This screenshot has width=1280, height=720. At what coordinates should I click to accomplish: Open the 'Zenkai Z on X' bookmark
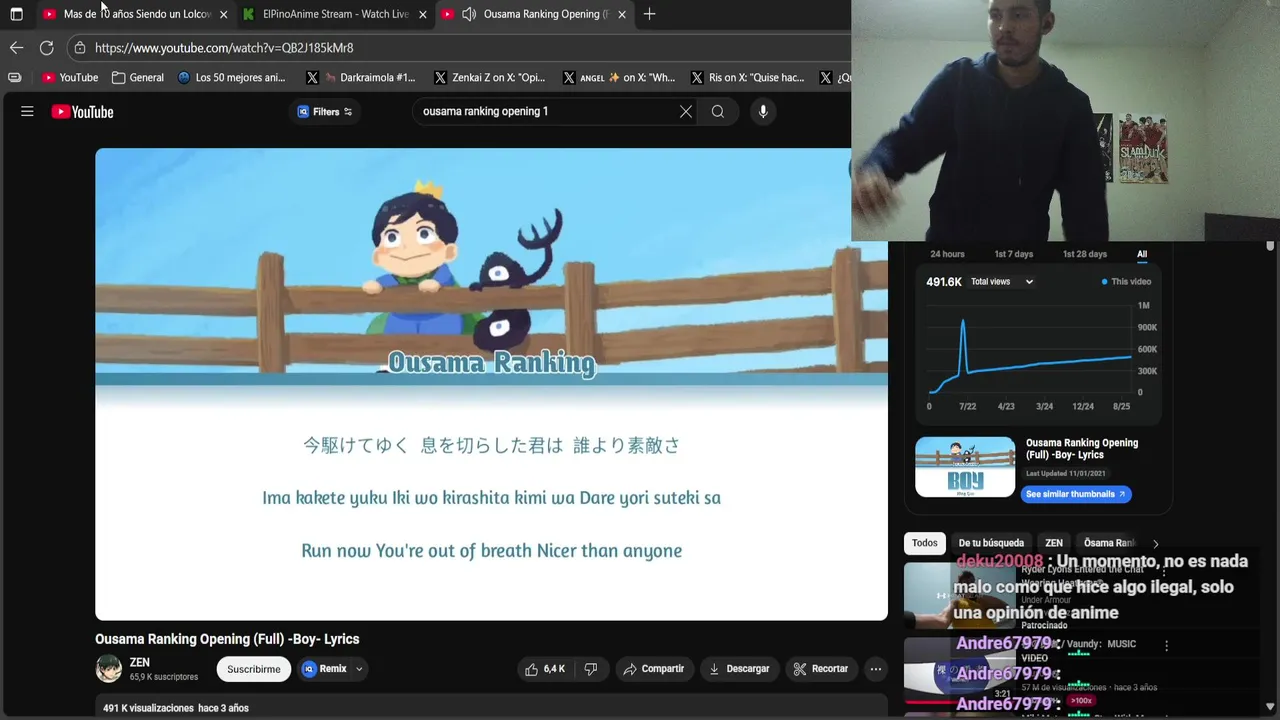(x=490, y=77)
